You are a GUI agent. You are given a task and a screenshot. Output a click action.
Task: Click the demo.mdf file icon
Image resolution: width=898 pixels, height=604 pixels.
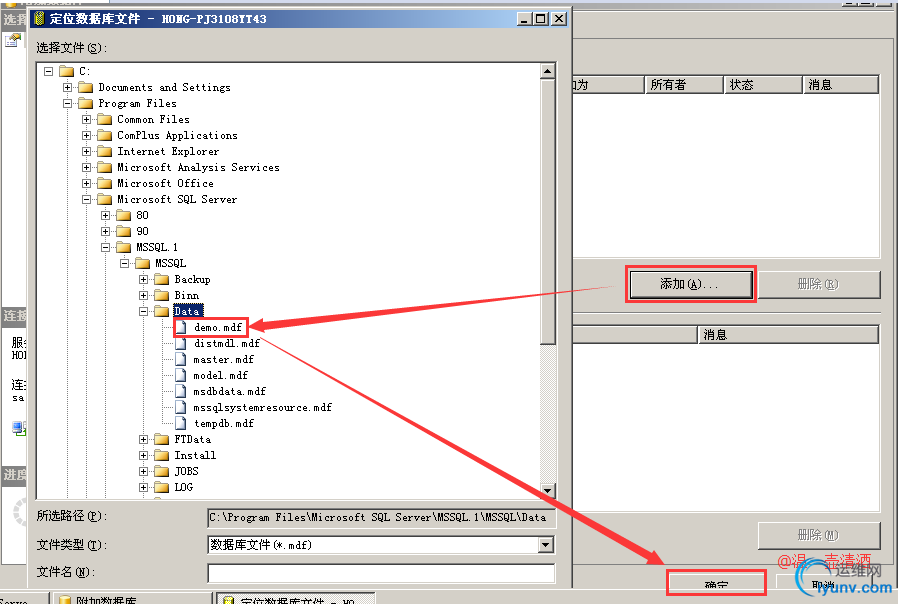(181, 327)
